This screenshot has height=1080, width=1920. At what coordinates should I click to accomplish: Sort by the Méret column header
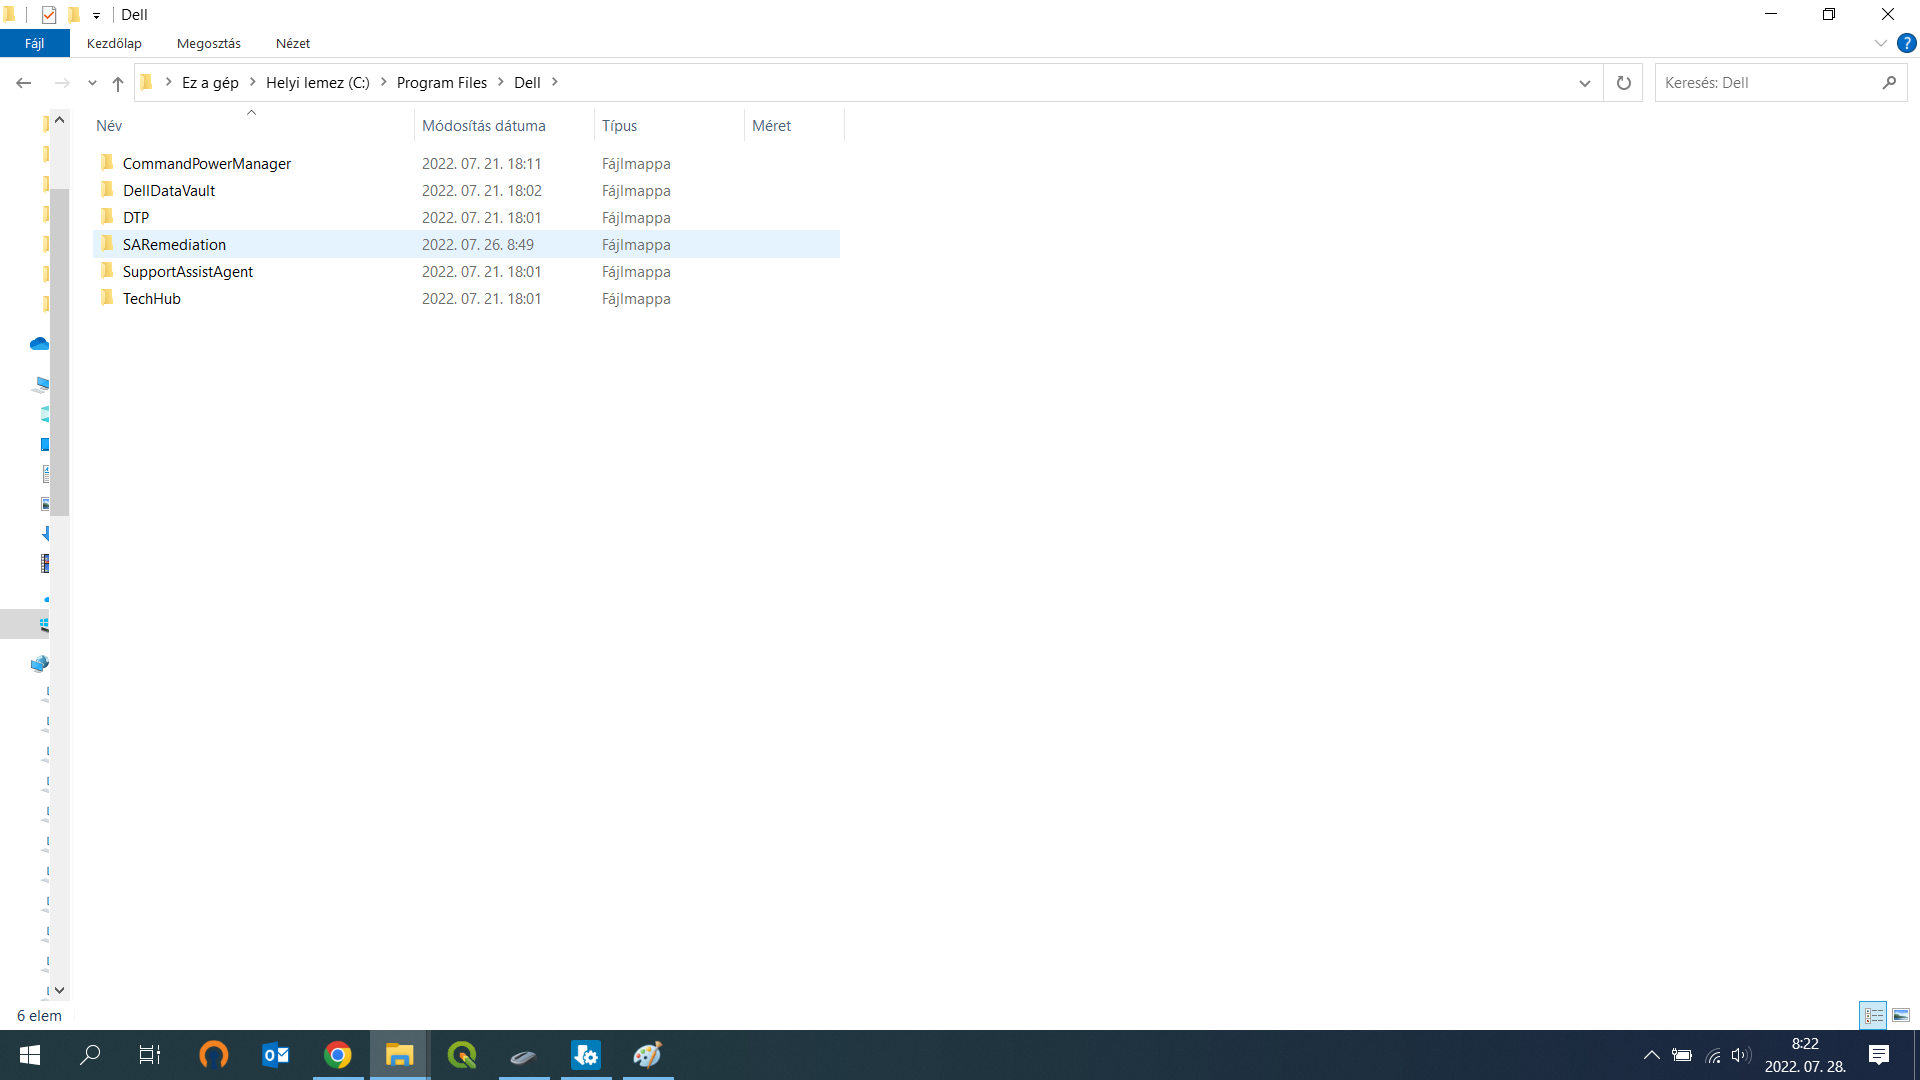click(x=794, y=126)
